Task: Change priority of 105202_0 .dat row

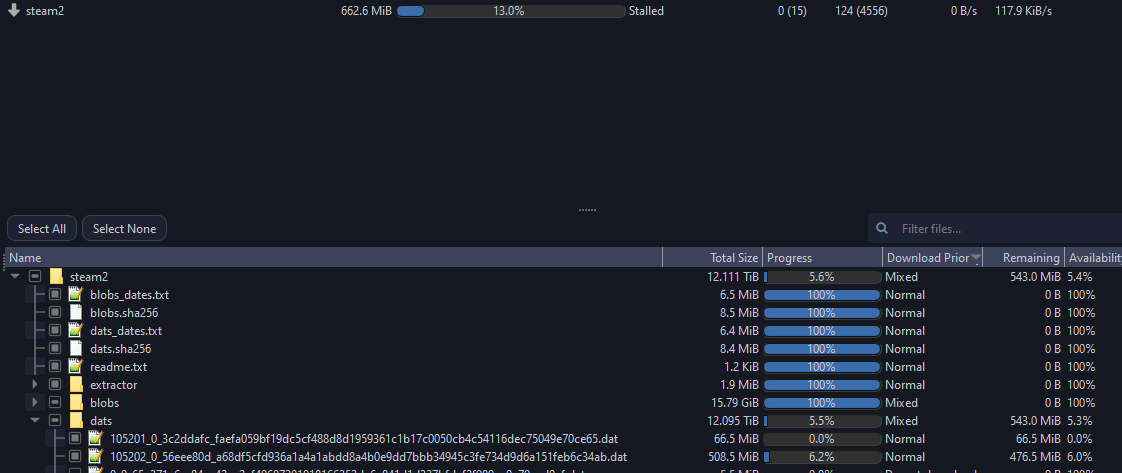Action: point(904,457)
